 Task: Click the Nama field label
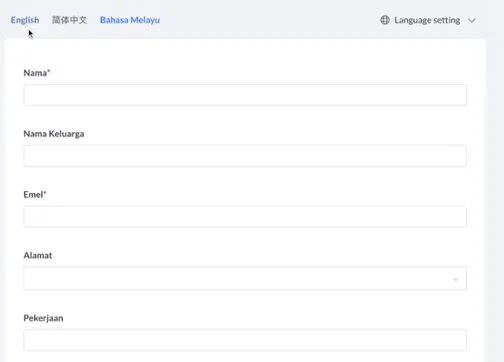click(x=35, y=73)
